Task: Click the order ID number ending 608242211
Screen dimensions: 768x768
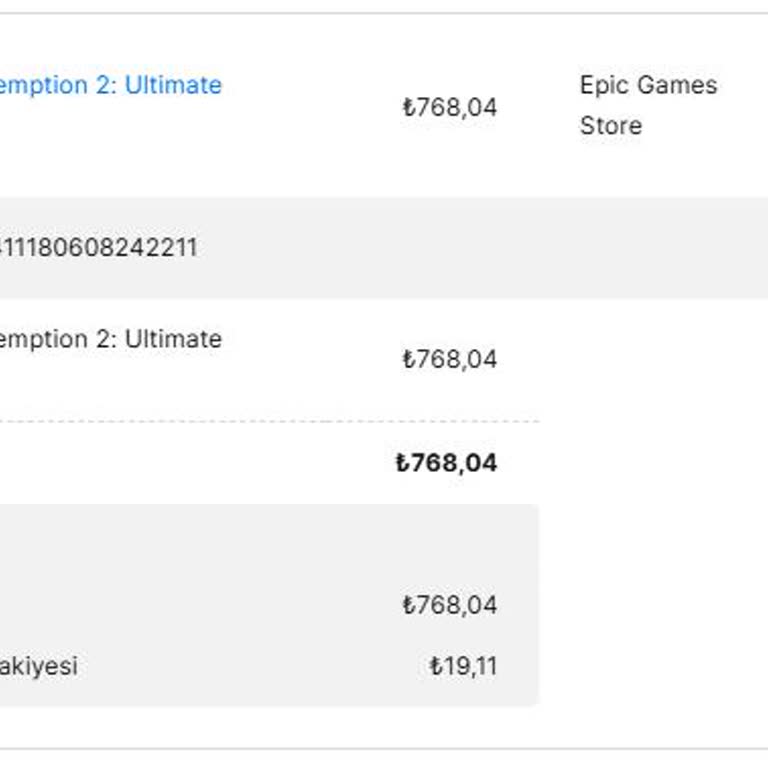Action: click(x=98, y=247)
